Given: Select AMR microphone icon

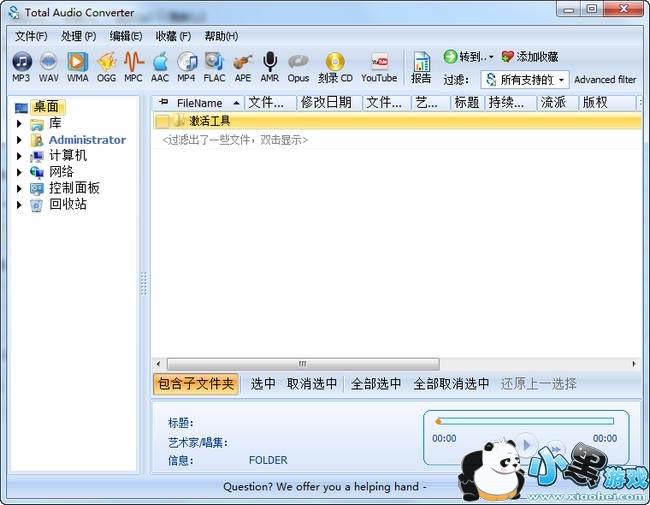Looking at the screenshot, I should coord(270,67).
